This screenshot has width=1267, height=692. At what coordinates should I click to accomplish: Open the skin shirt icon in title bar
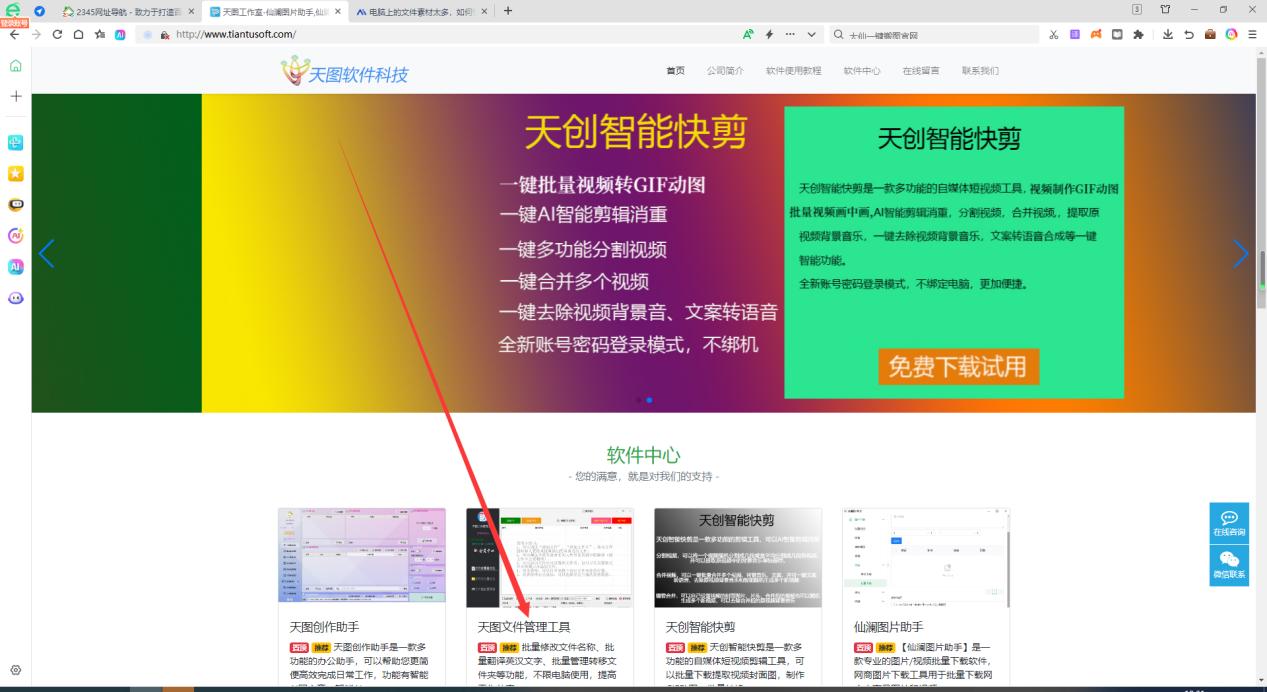pos(1165,10)
